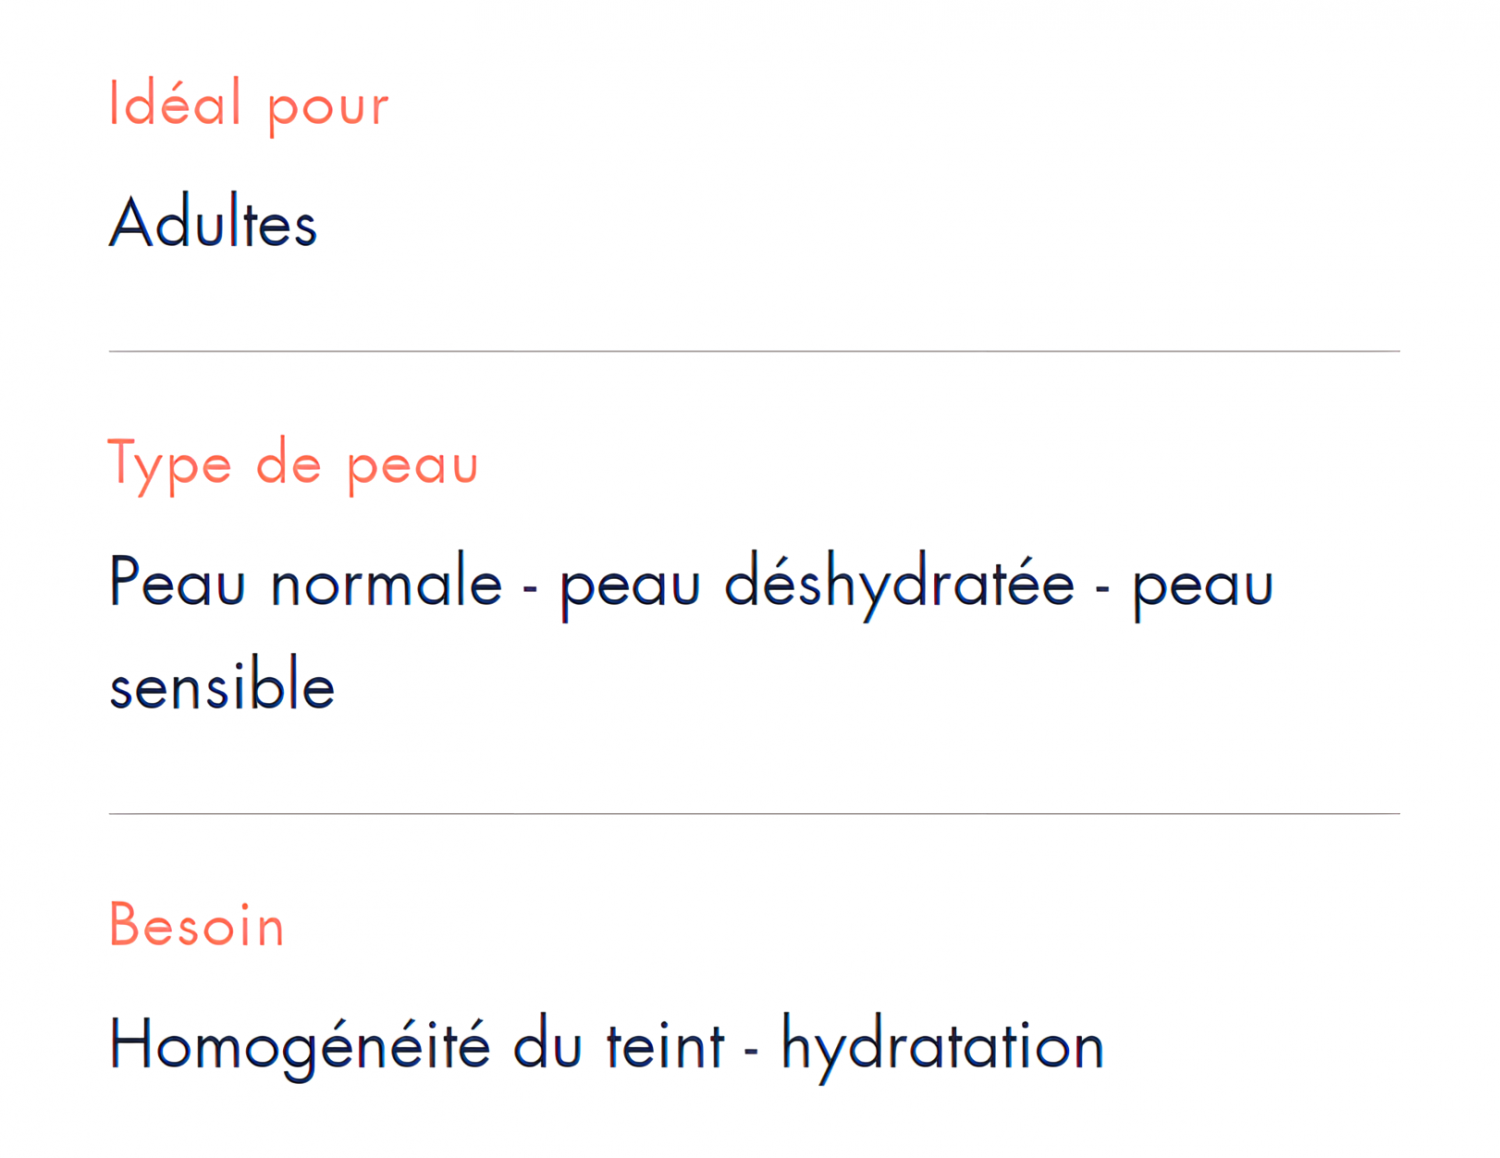Click the "Type de peau" heading
The width and height of the screenshot is (1500, 1158).
[x=293, y=464]
